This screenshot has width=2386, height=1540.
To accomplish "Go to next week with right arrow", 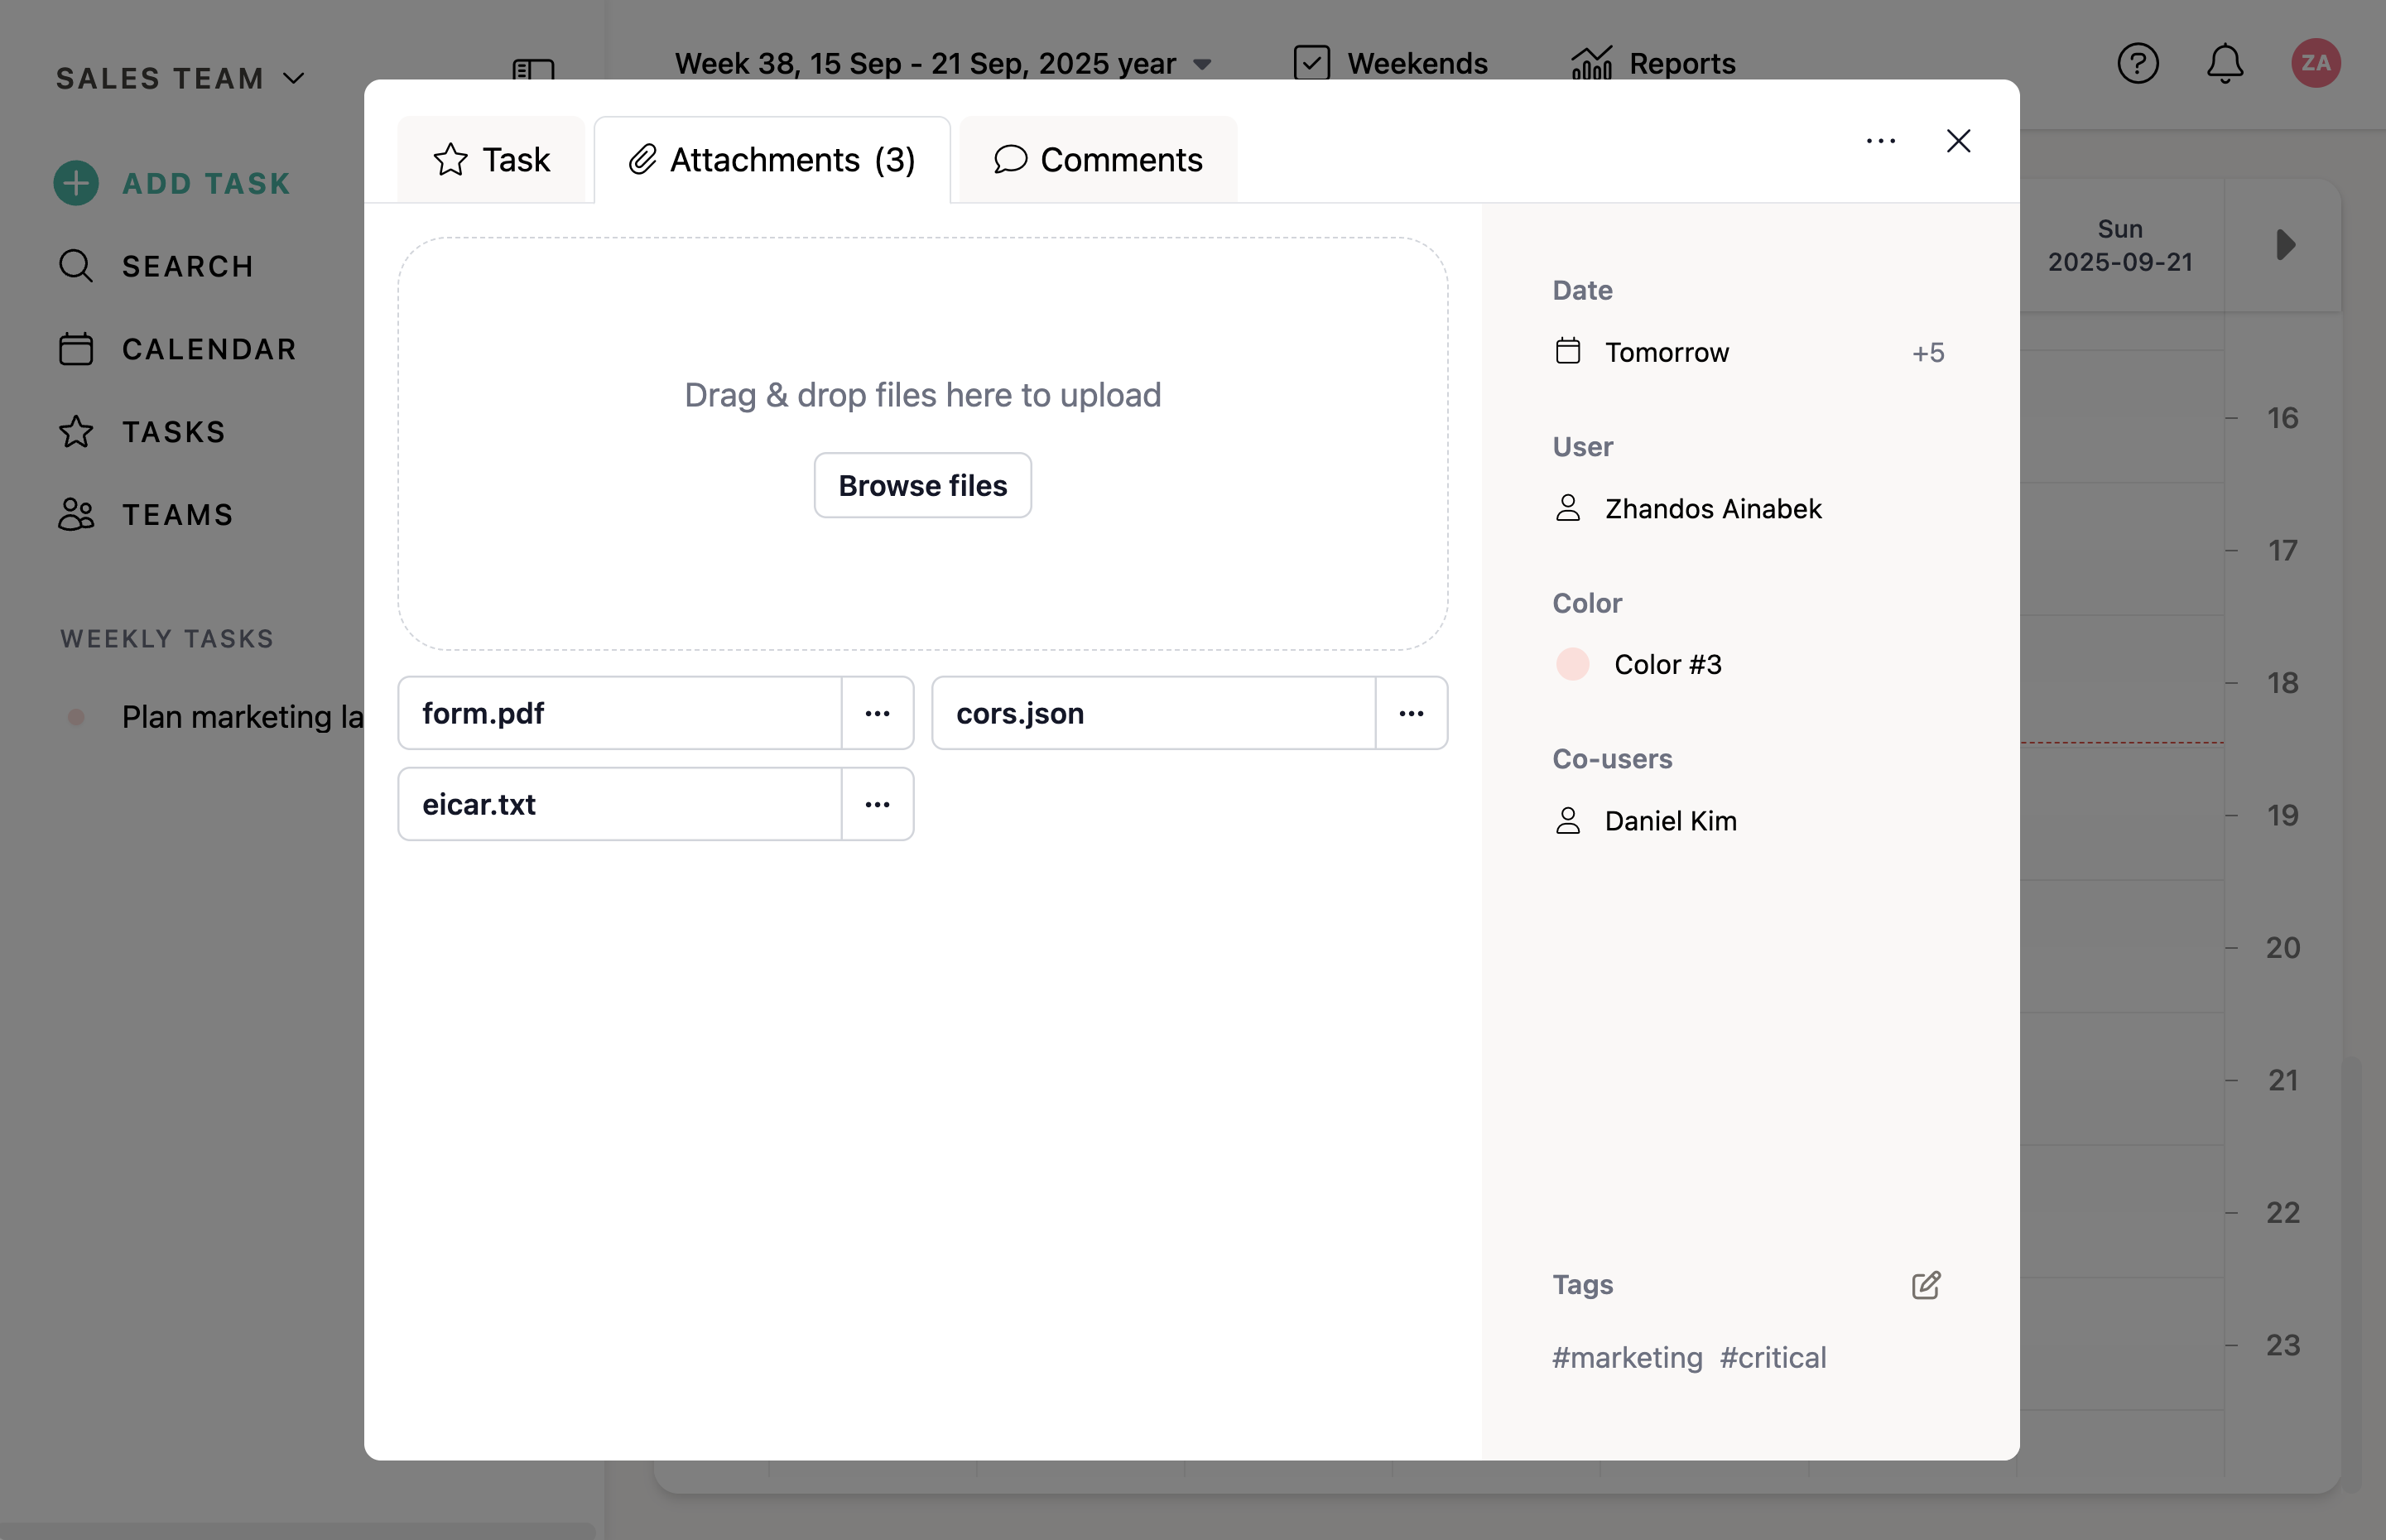I will (2285, 245).
